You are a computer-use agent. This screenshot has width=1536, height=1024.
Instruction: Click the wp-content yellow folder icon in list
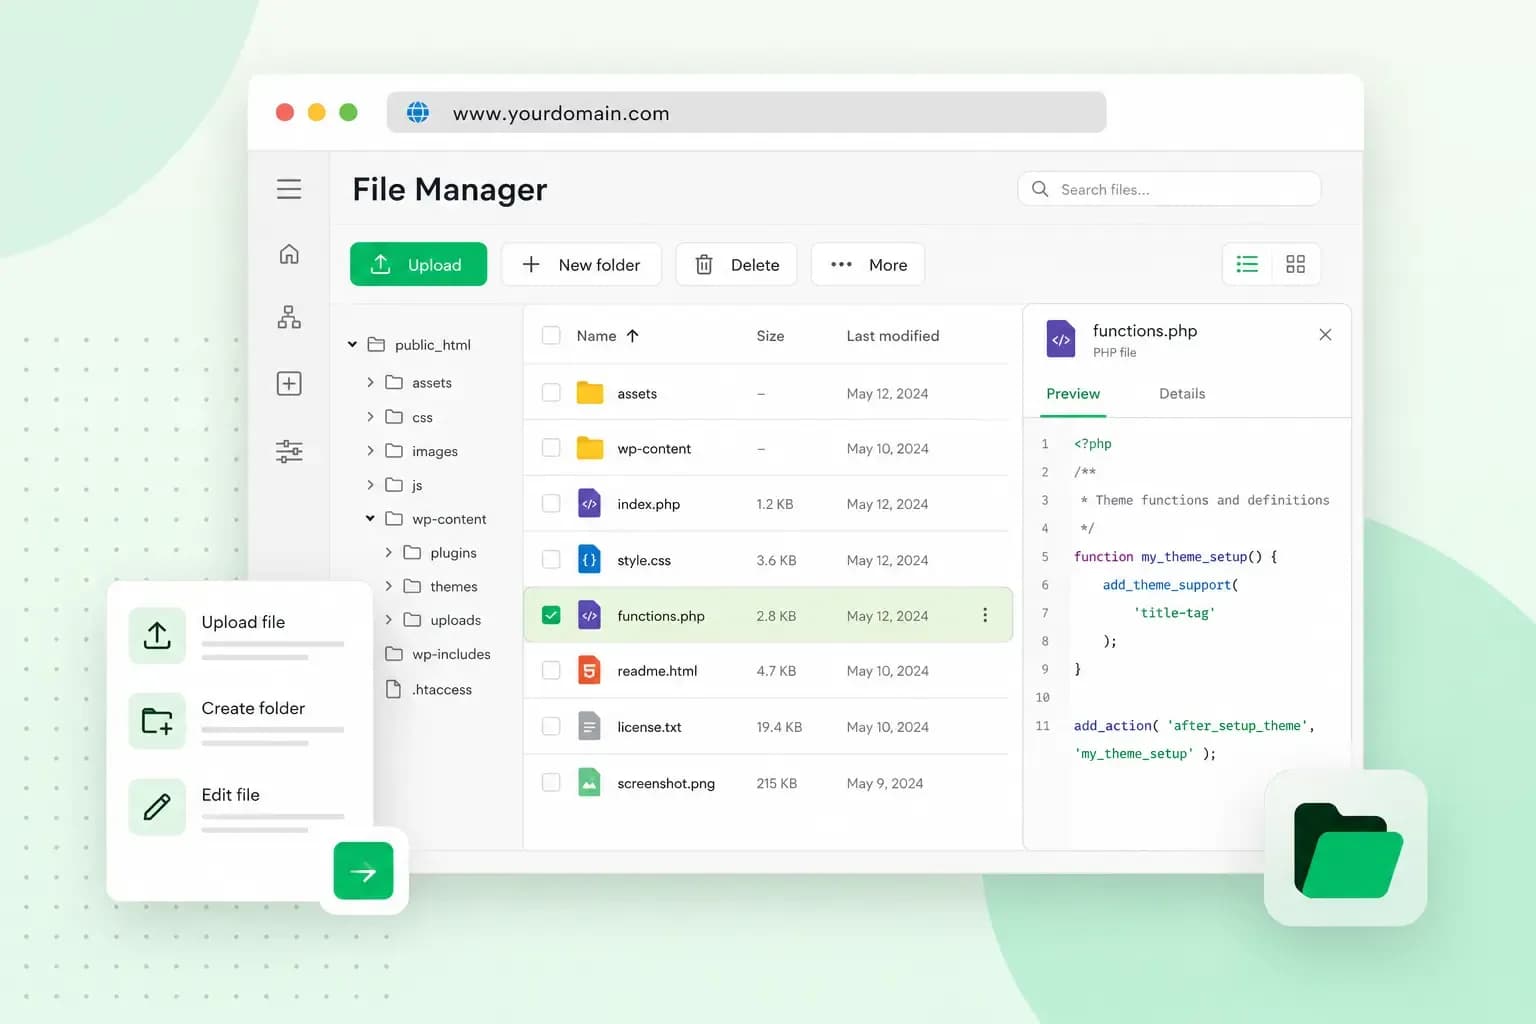pos(590,448)
